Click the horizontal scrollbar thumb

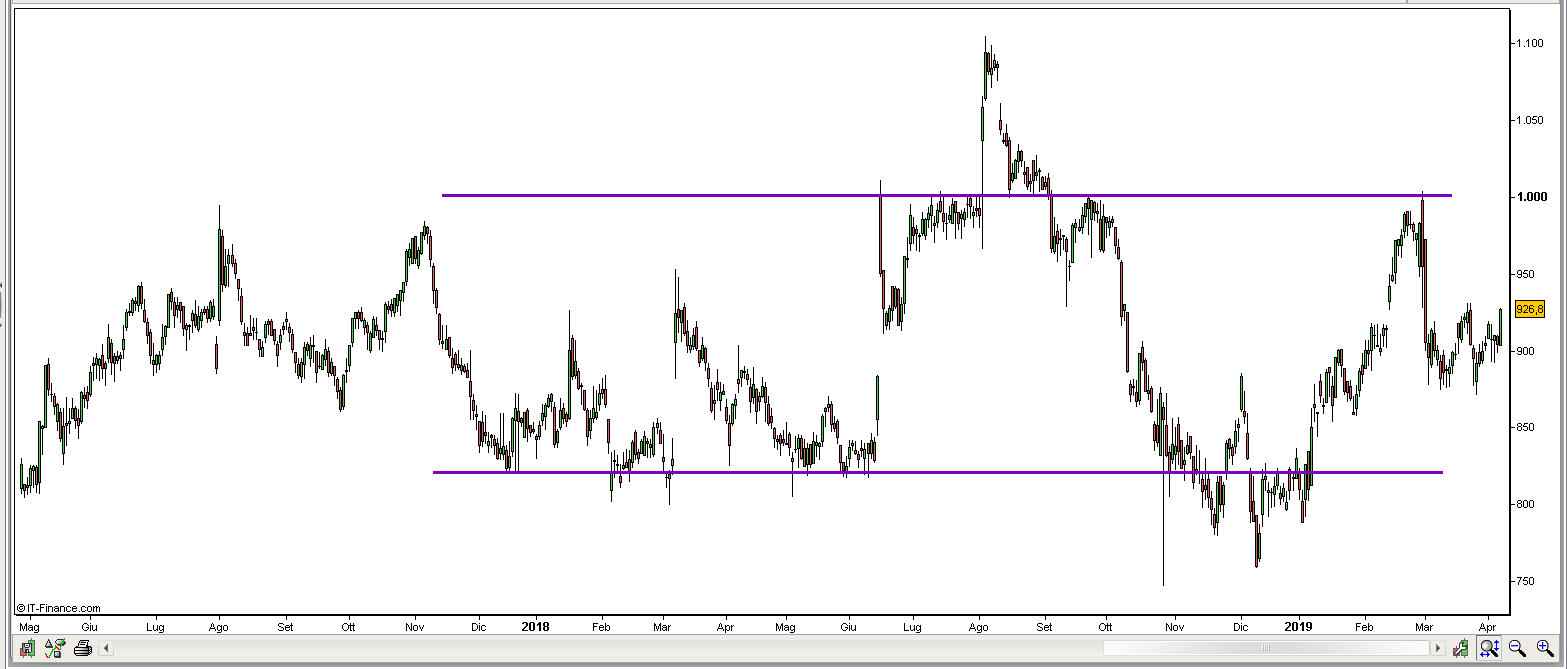tap(1266, 648)
